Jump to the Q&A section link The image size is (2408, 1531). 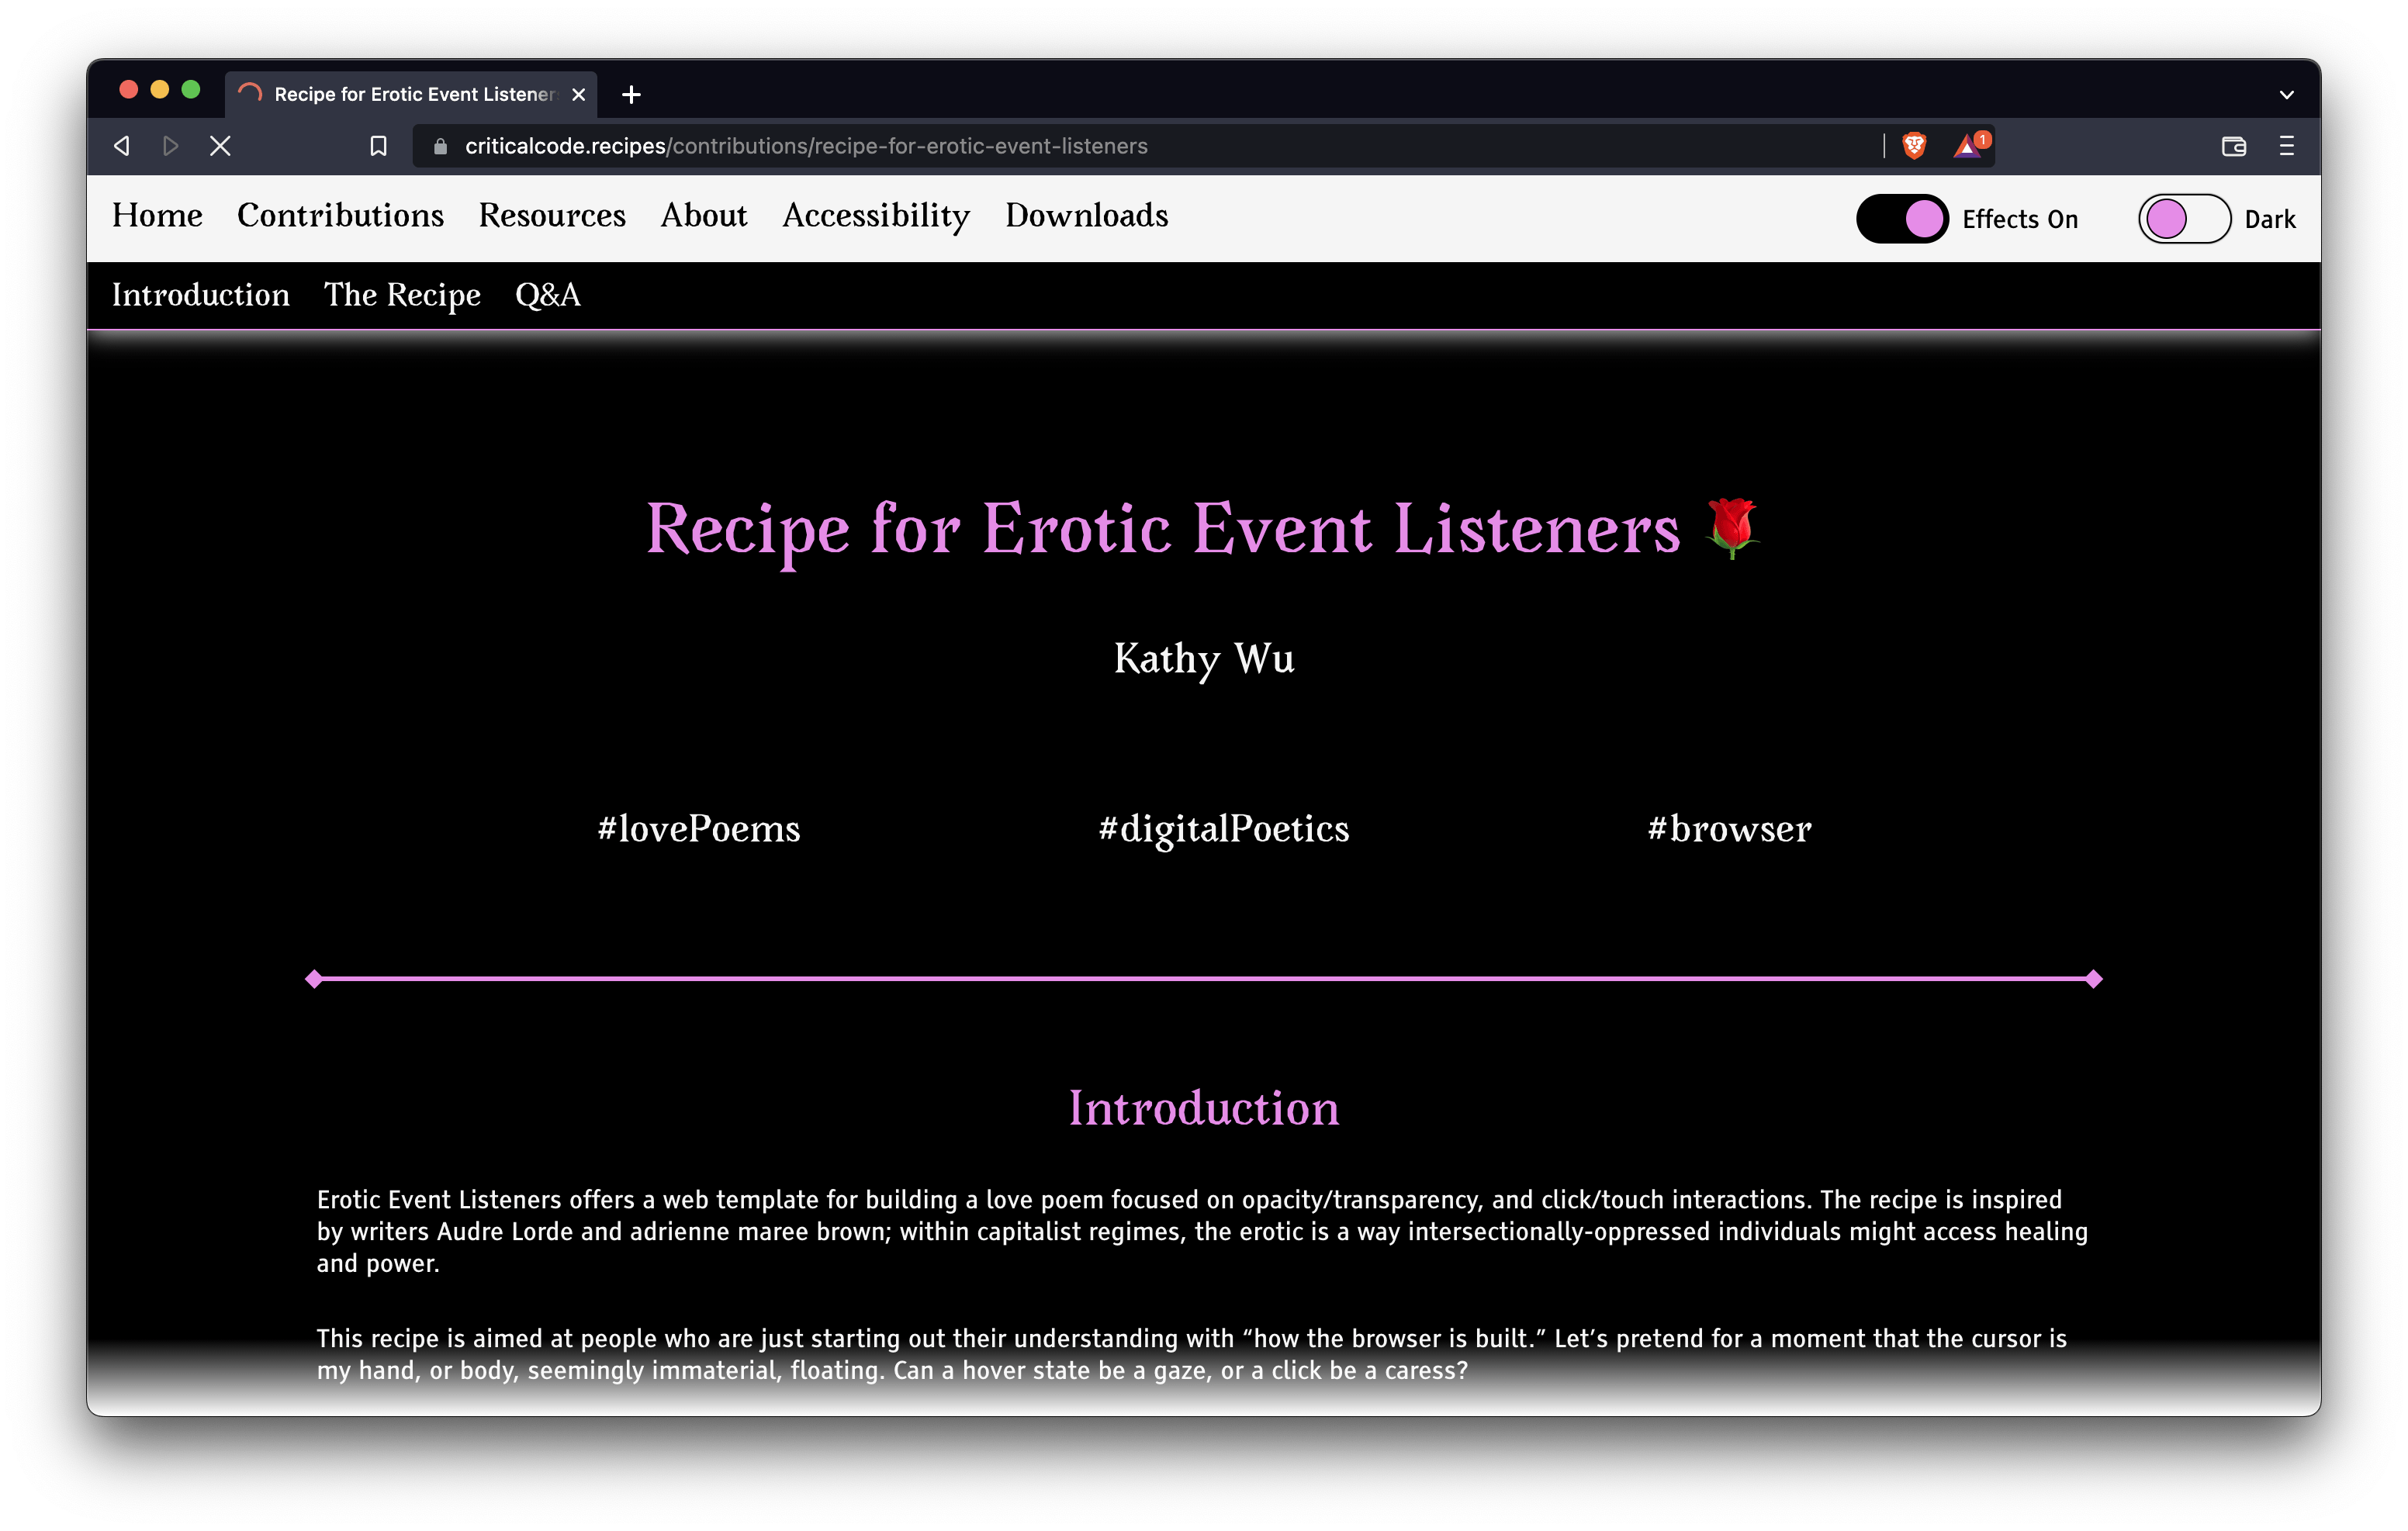[547, 295]
